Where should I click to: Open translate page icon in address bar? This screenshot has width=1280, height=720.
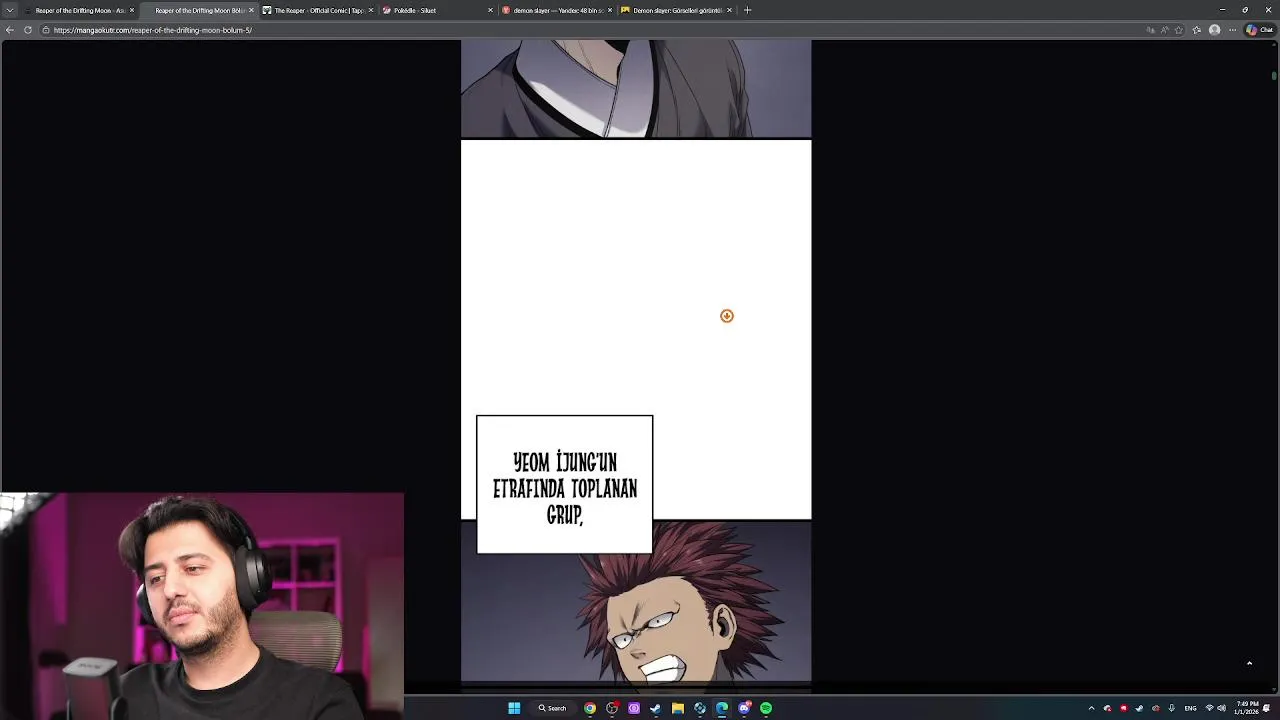pyautogui.click(x=1151, y=30)
